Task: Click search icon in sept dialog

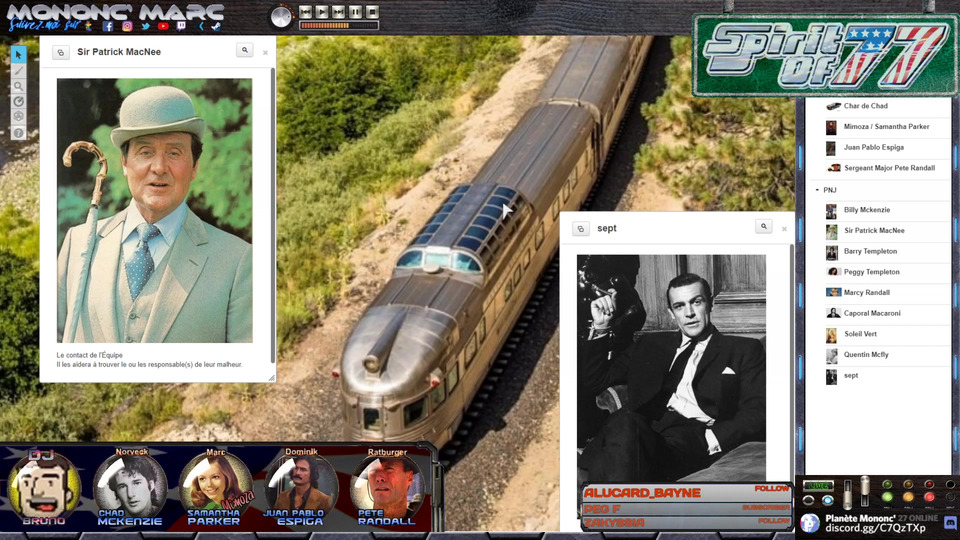Action: (763, 227)
